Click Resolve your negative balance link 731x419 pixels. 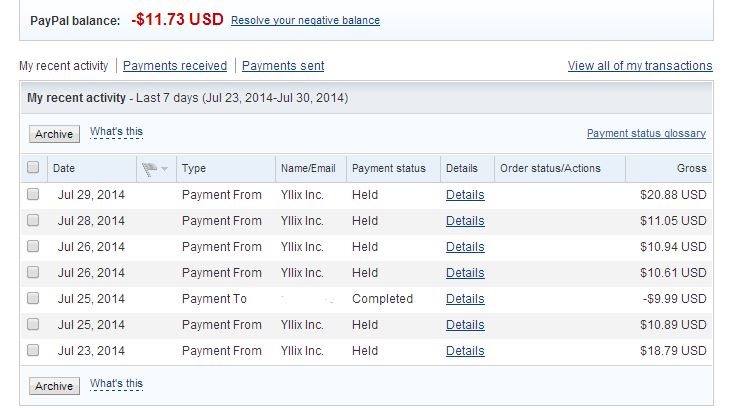[305, 20]
